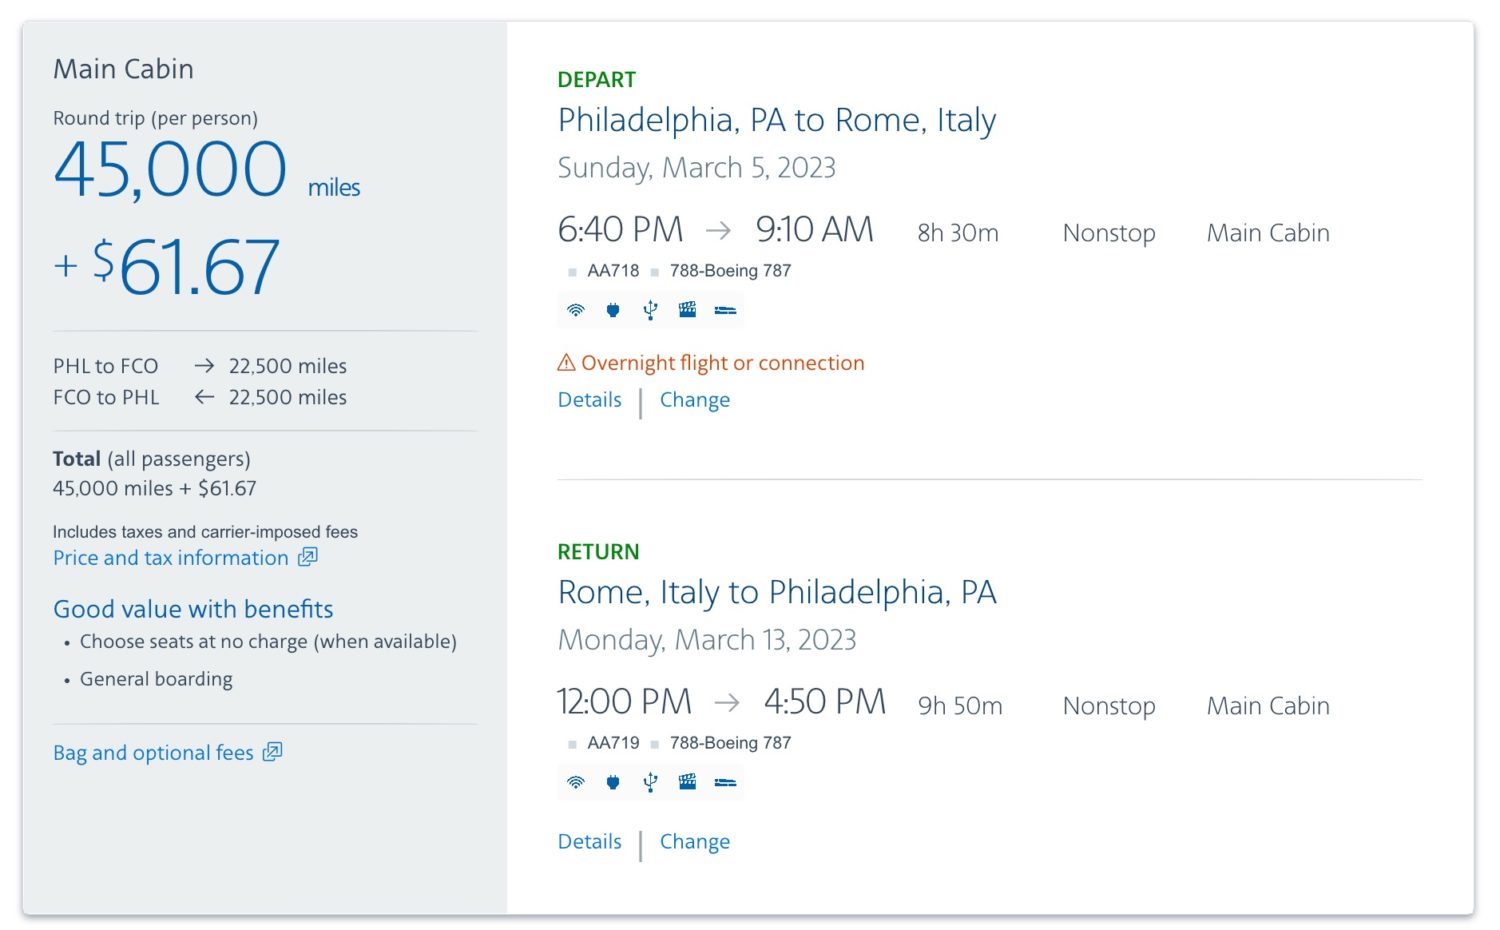Open Price and tax information

[170, 557]
